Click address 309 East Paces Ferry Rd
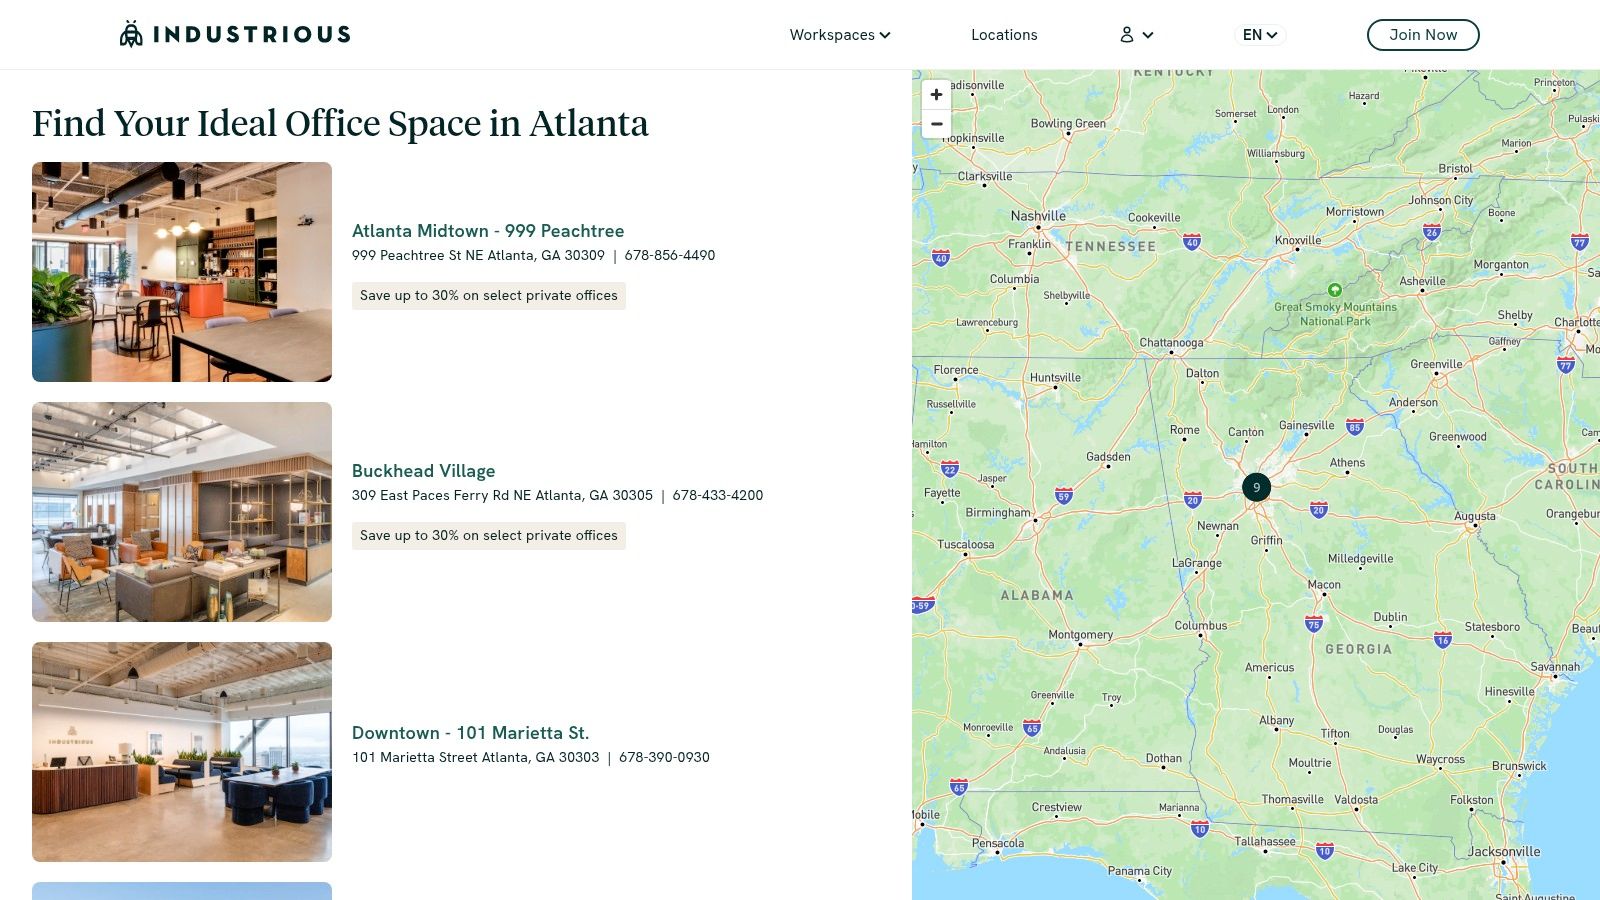The height and width of the screenshot is (900, 1600). tap(502, 496)
